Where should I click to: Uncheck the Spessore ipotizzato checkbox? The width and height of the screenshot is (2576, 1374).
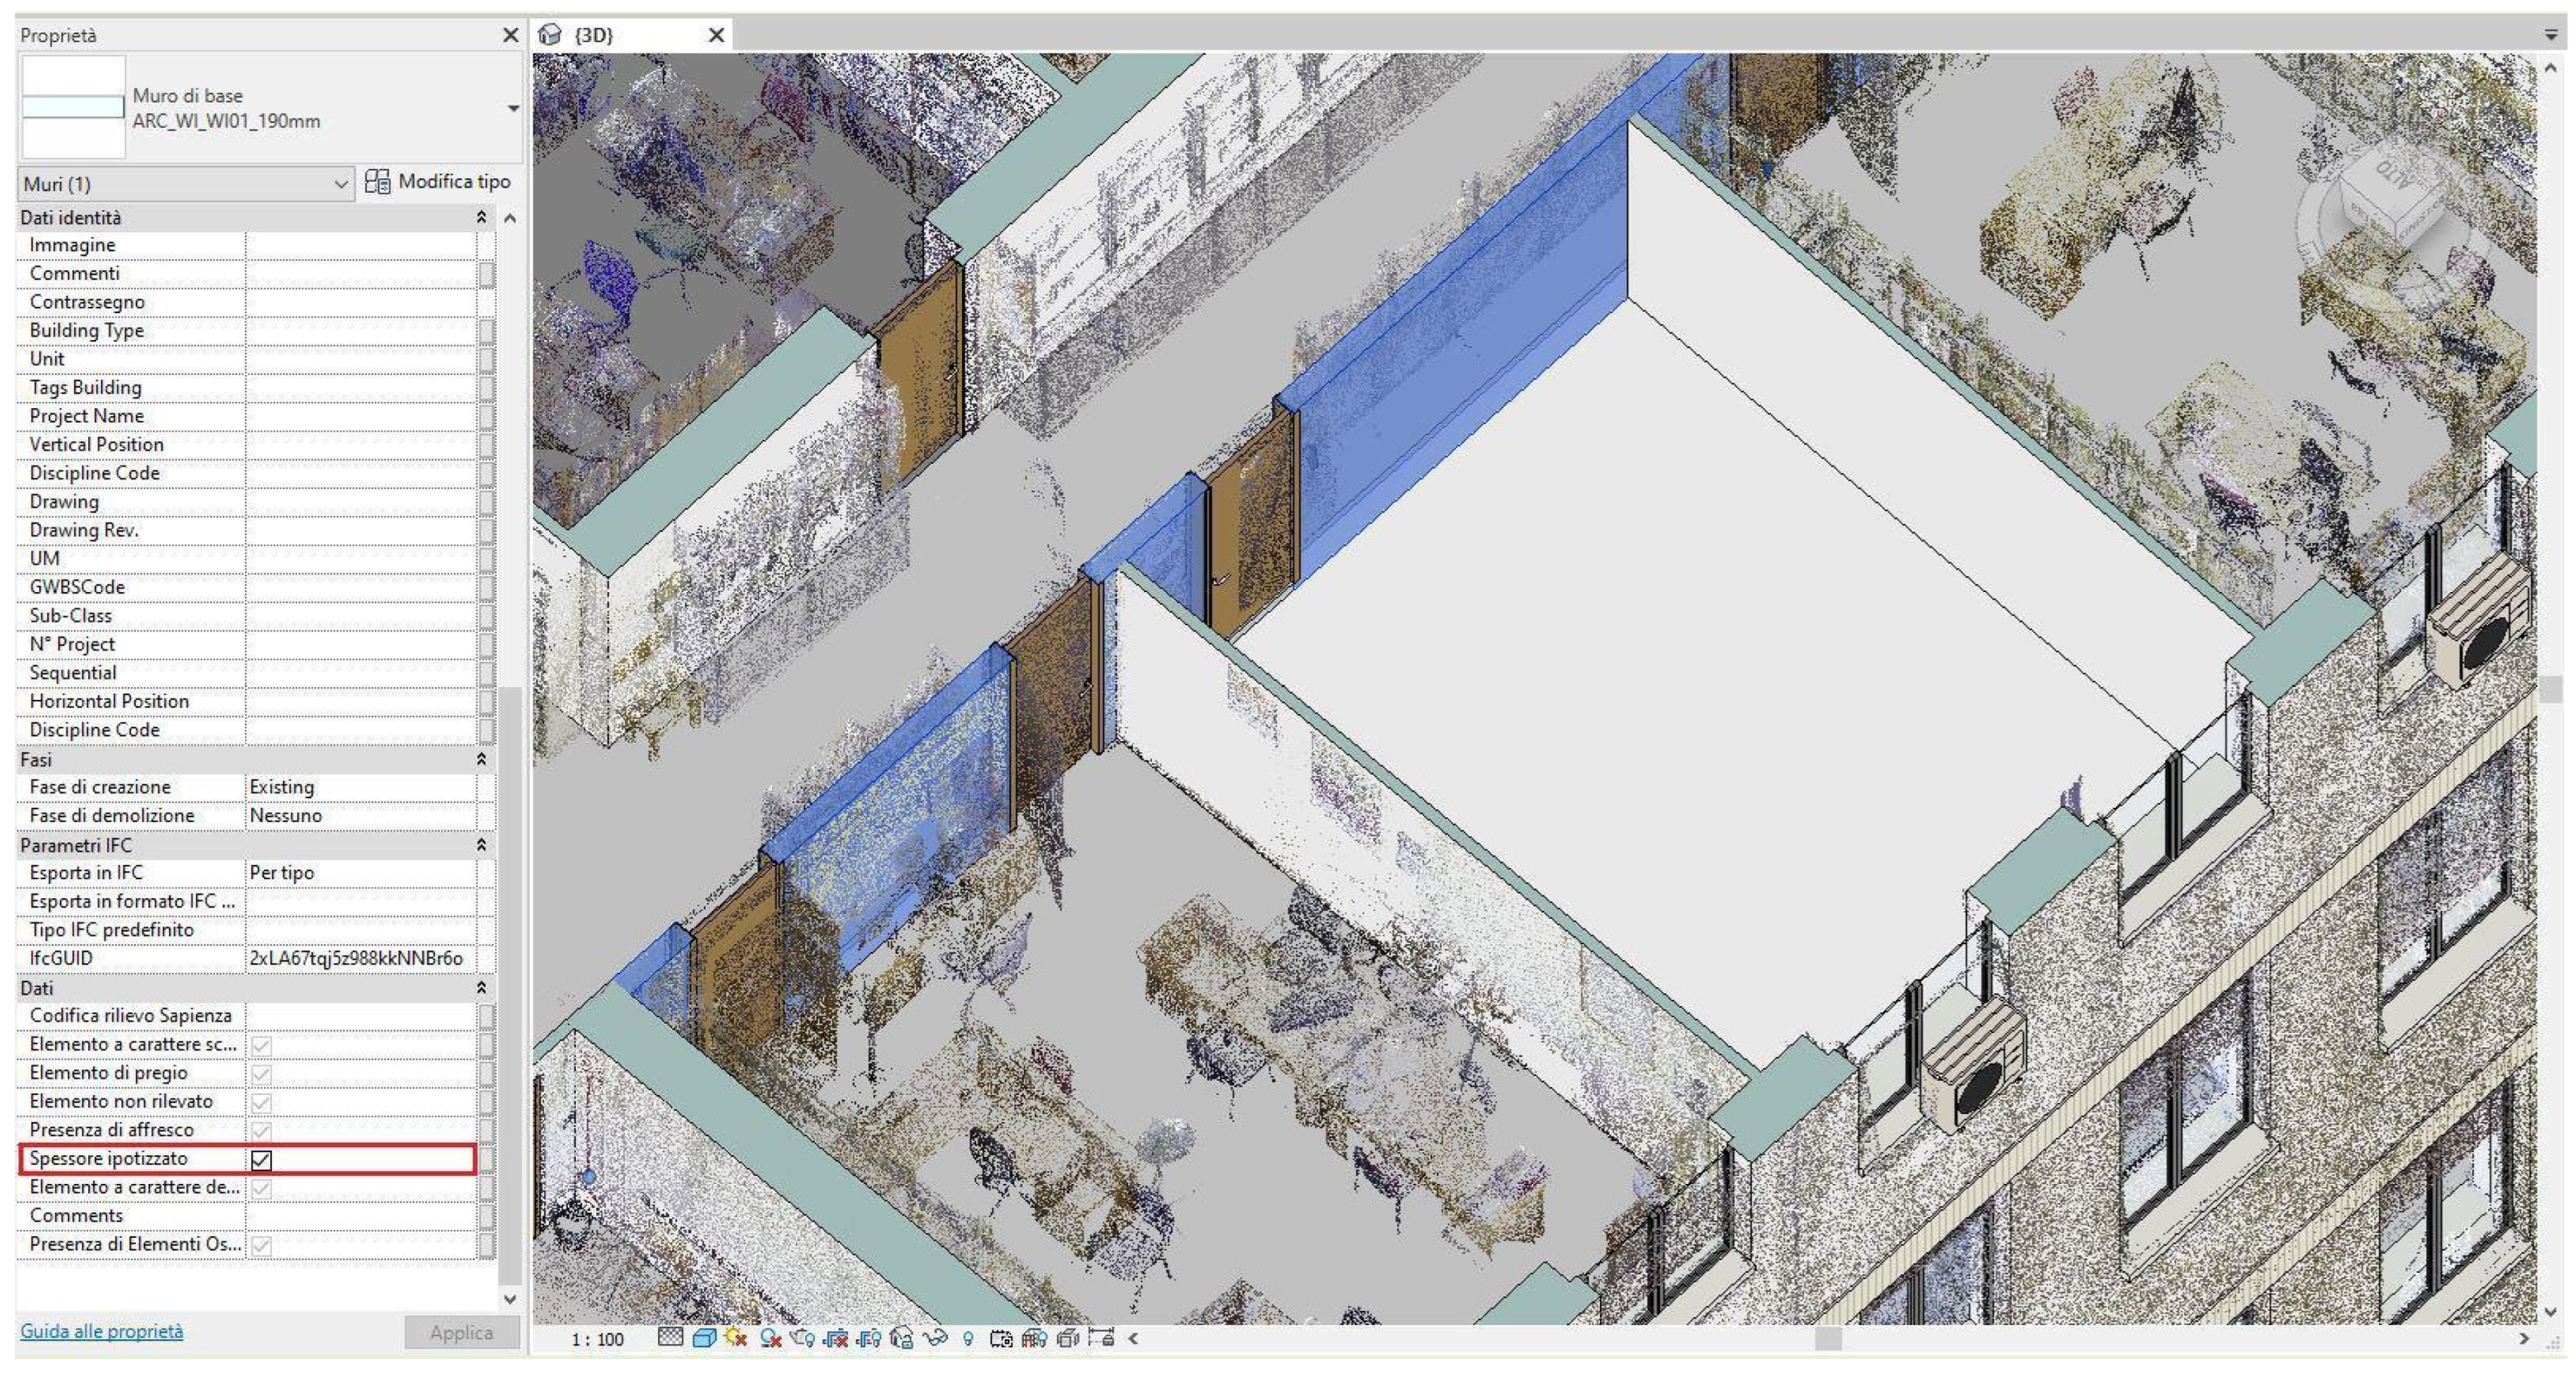tap(261, 1160)
